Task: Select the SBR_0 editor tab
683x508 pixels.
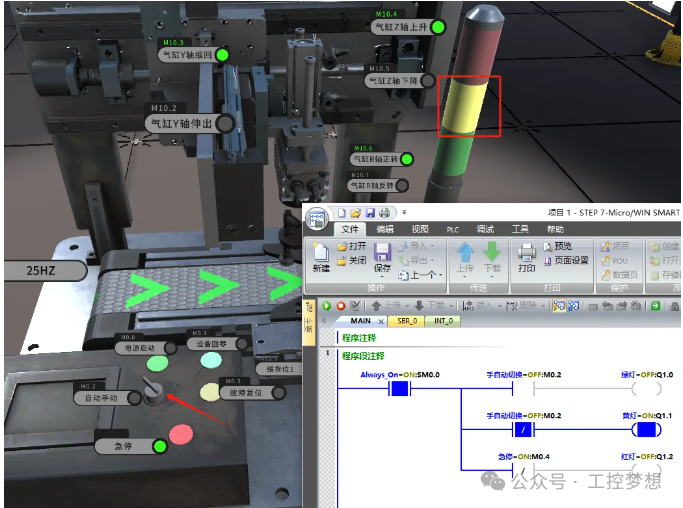Action: 407,321
